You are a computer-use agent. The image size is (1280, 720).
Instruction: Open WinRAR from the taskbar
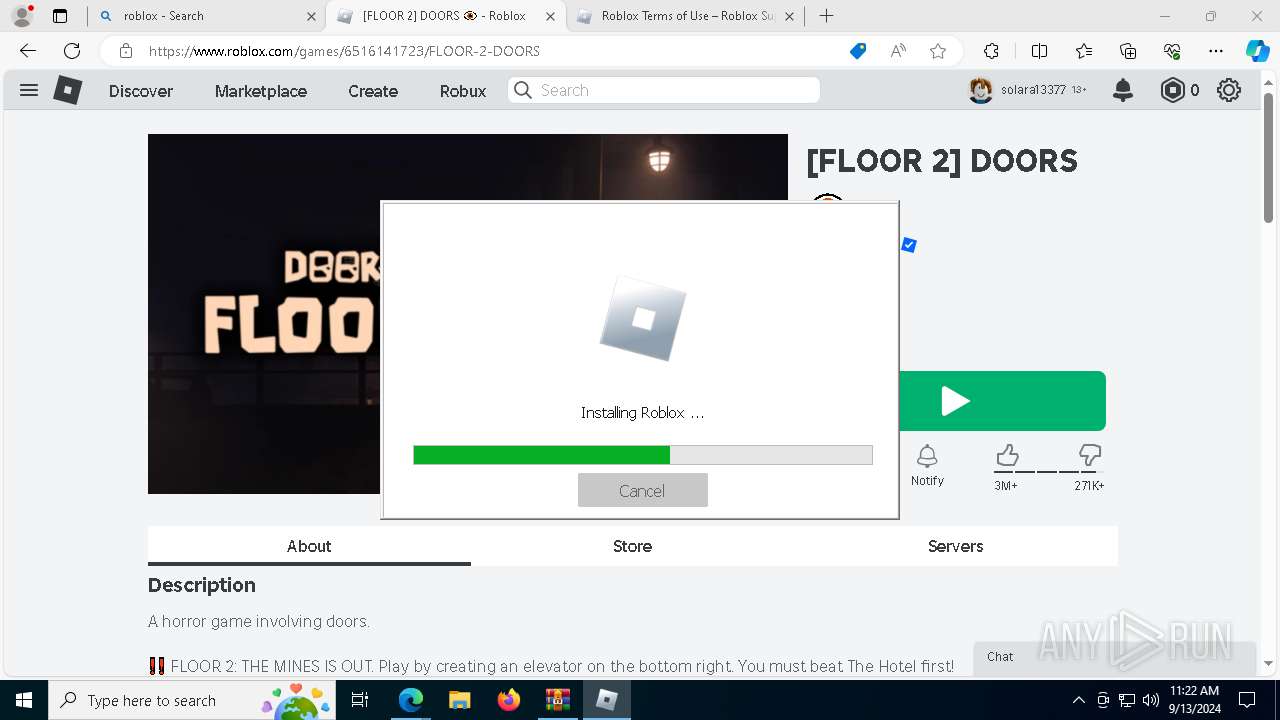[x=557, y=700]
